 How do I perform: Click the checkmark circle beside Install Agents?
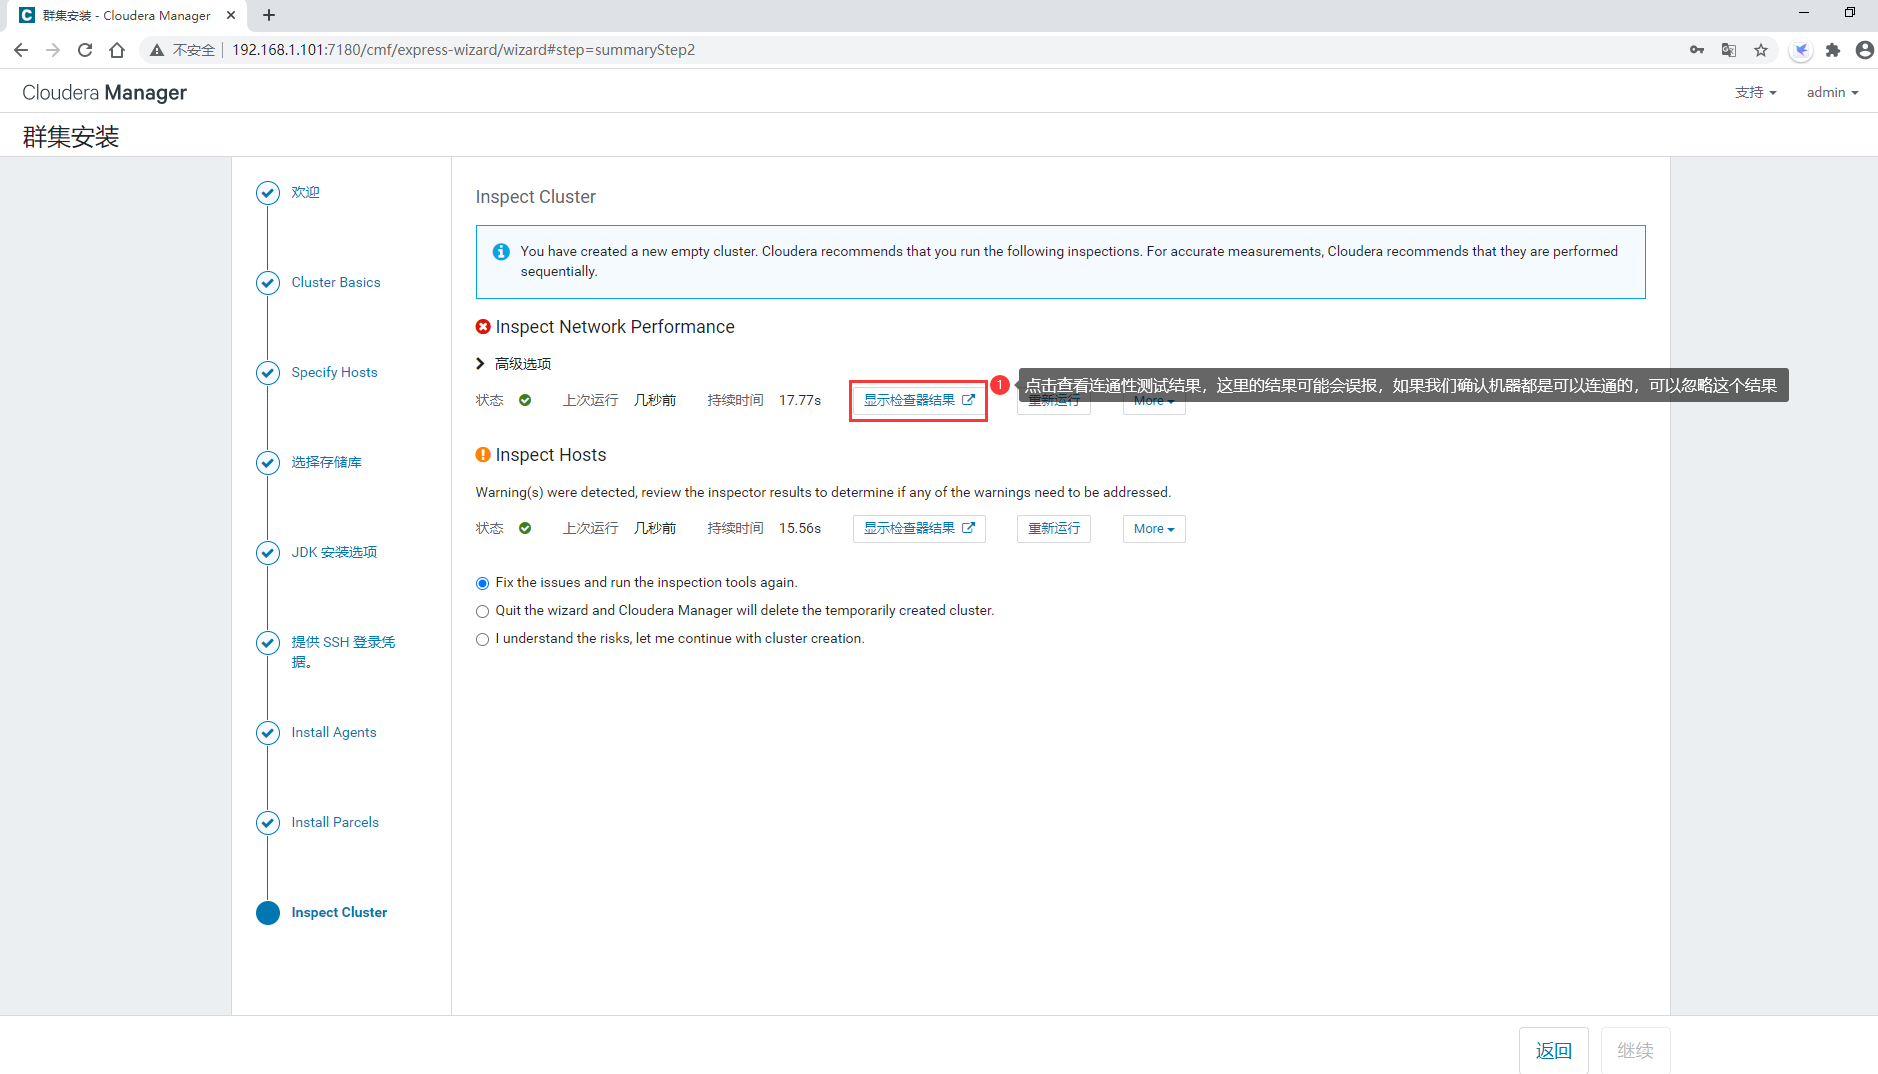click(x=268, y=732)
